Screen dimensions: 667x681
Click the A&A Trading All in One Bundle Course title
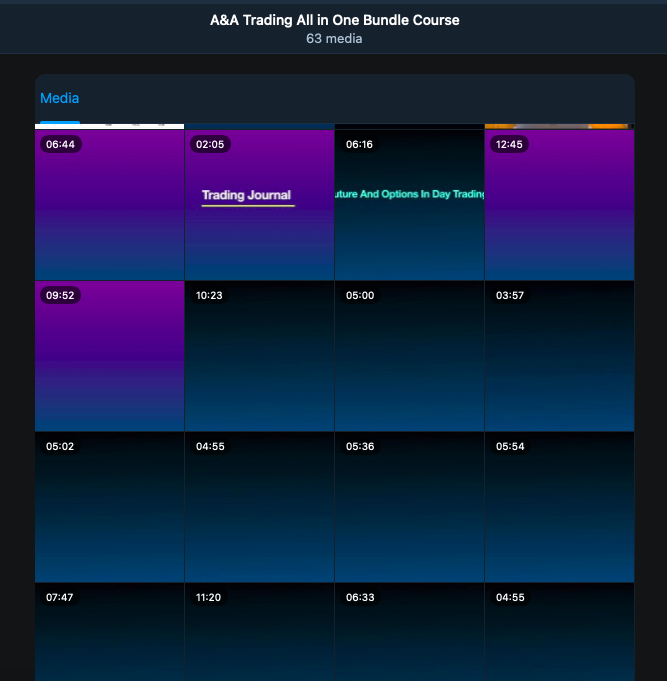coord(334,20)
